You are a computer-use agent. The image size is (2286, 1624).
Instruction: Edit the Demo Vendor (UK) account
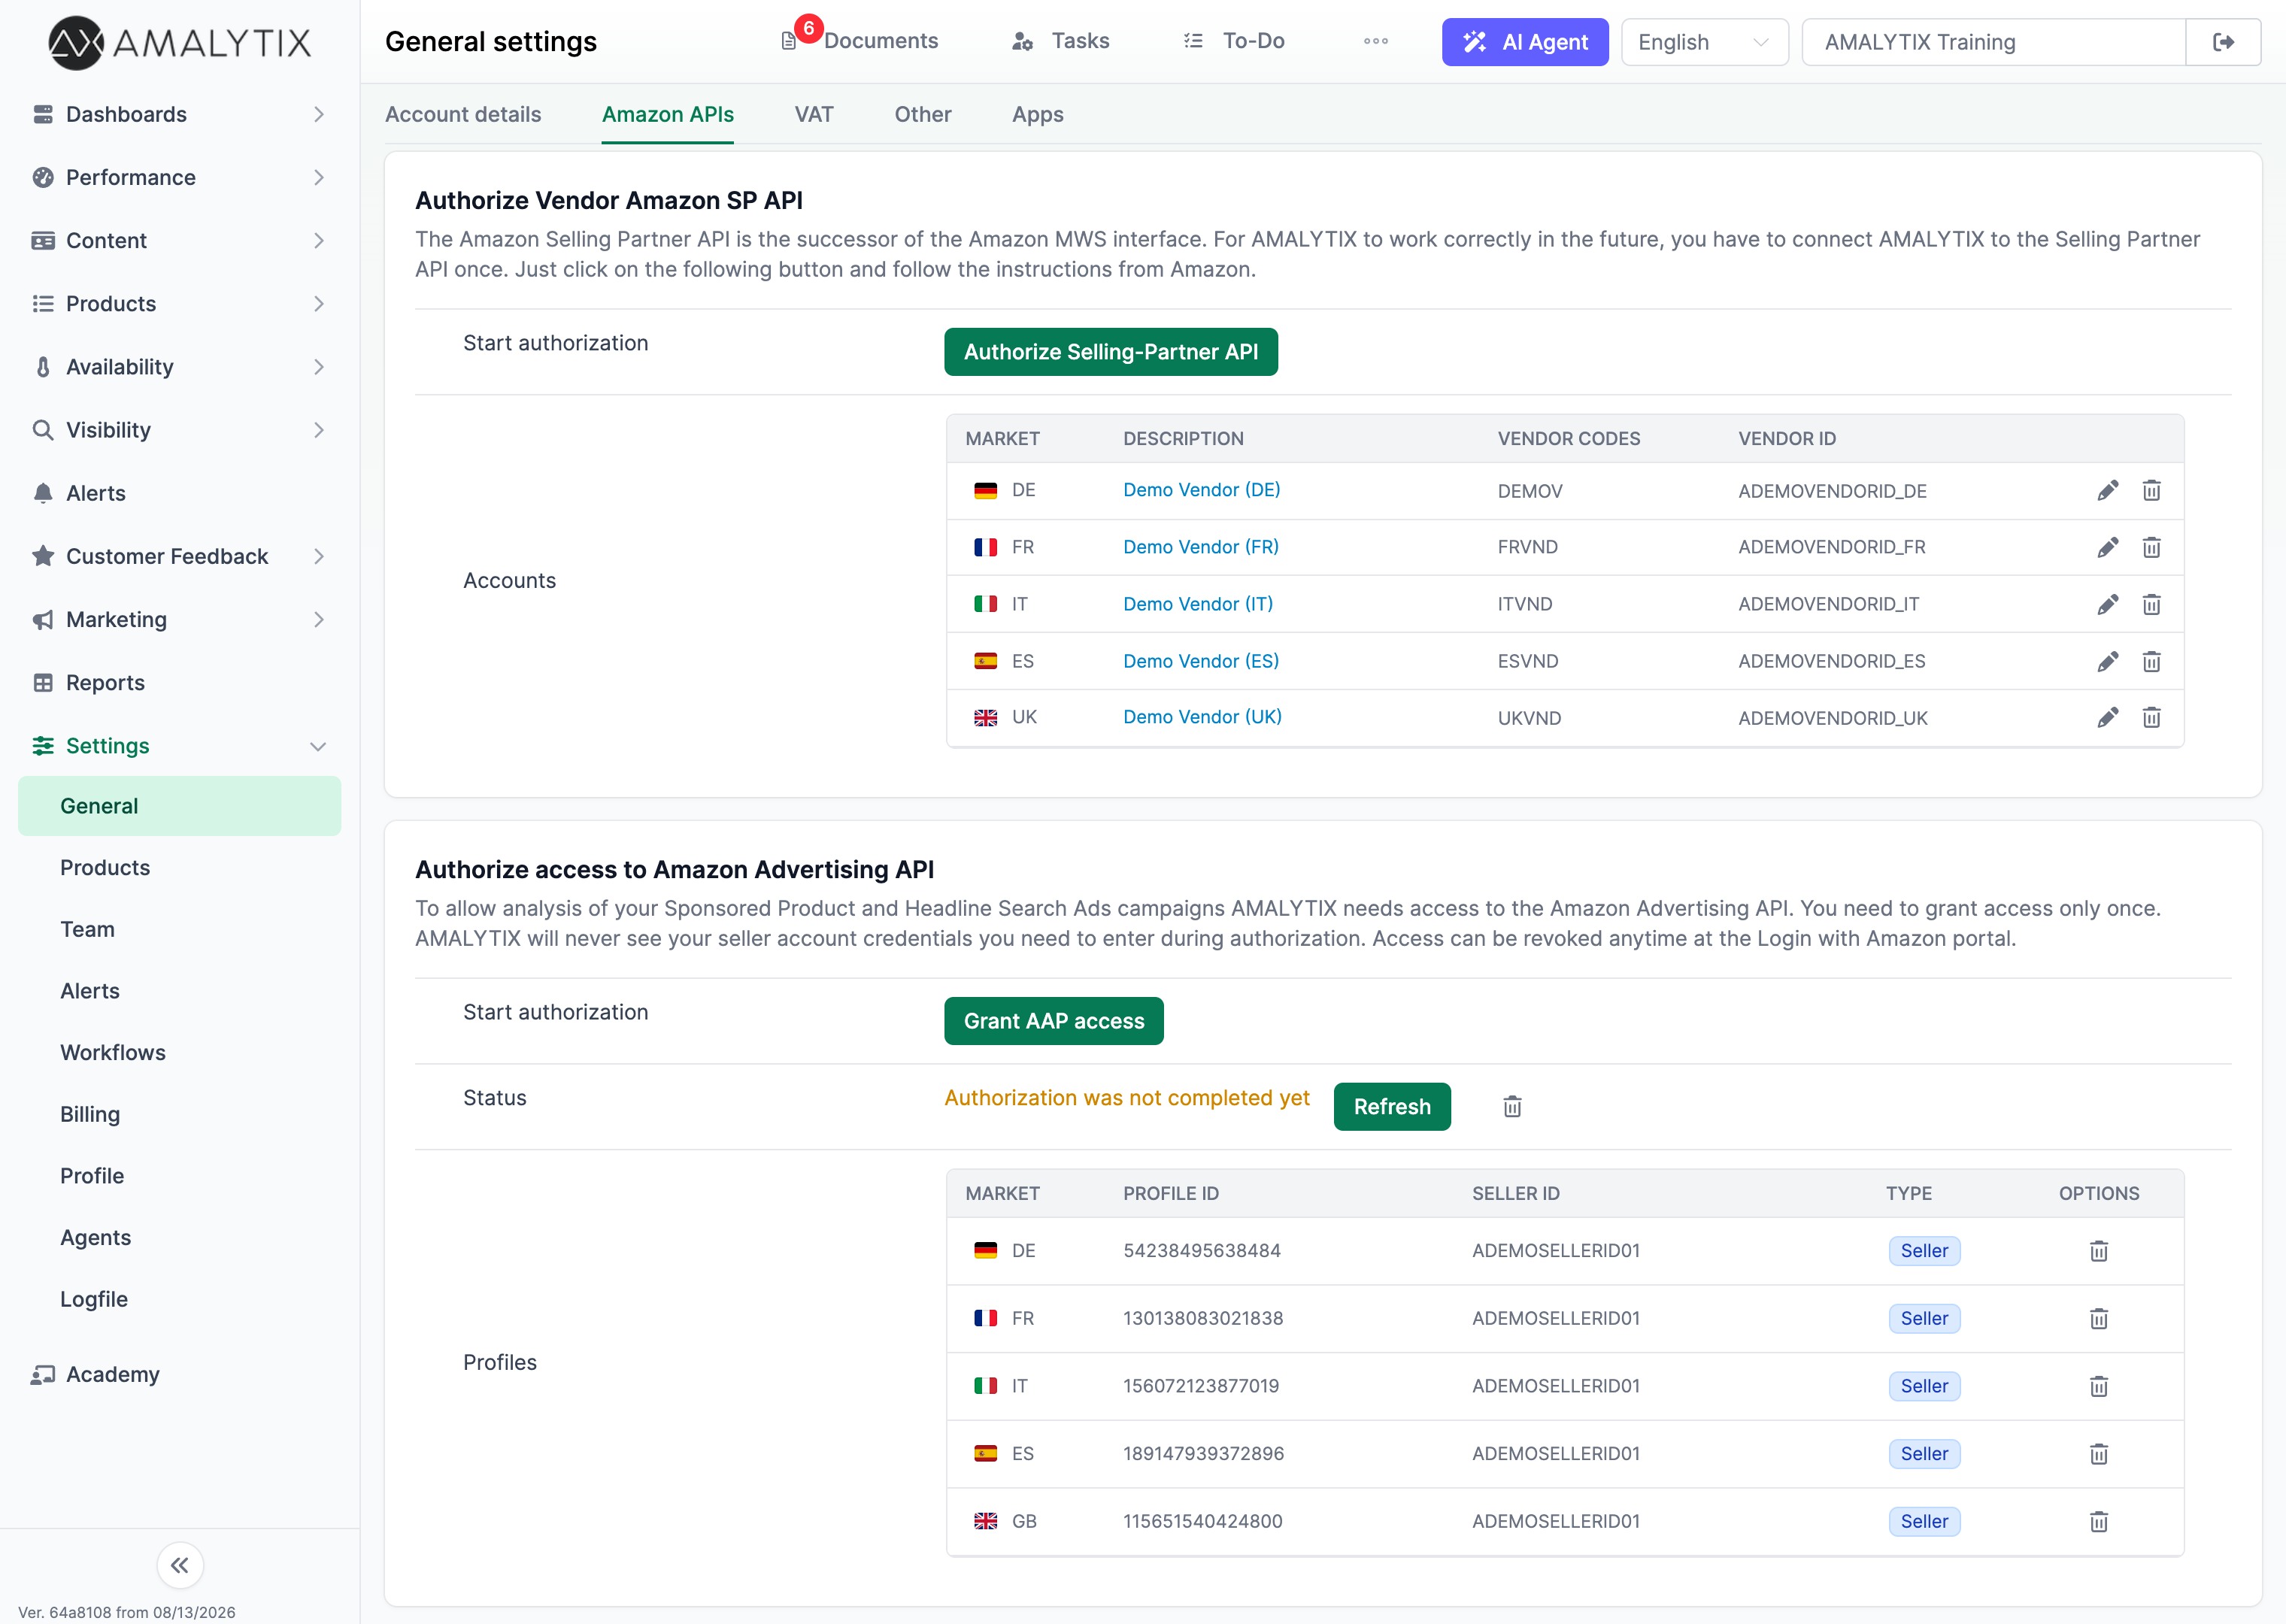click(2108, 717)
